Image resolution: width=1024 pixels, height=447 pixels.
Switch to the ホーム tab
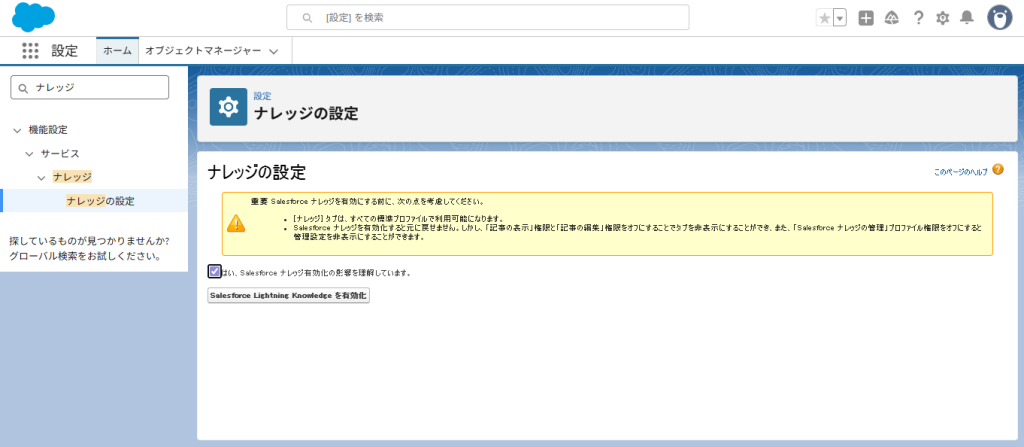[117, 50]
